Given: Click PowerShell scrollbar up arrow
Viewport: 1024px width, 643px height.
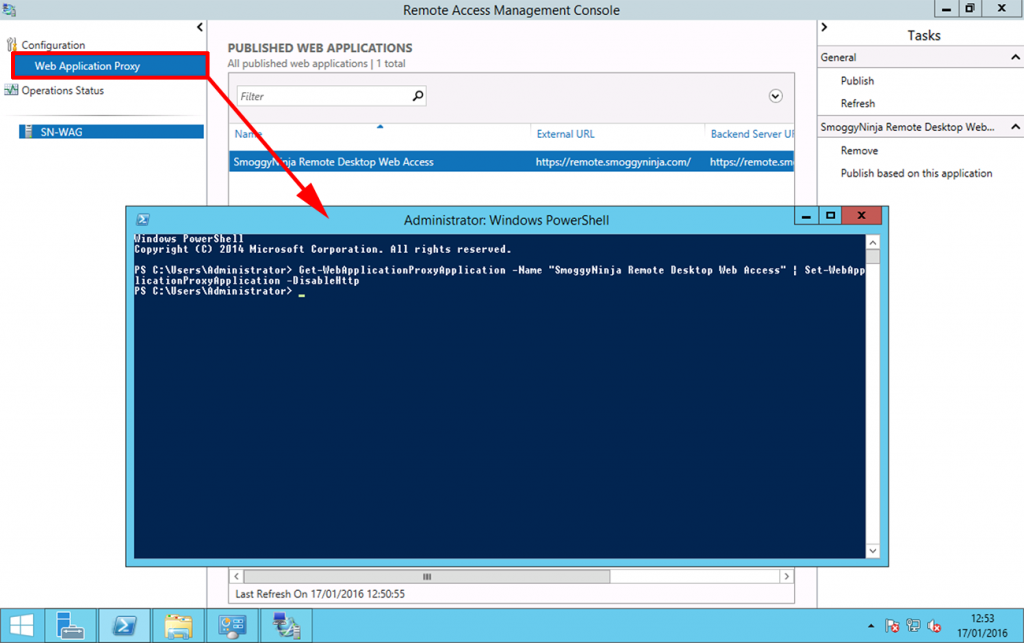Looking at the screenshot, I should click(872, 242).
